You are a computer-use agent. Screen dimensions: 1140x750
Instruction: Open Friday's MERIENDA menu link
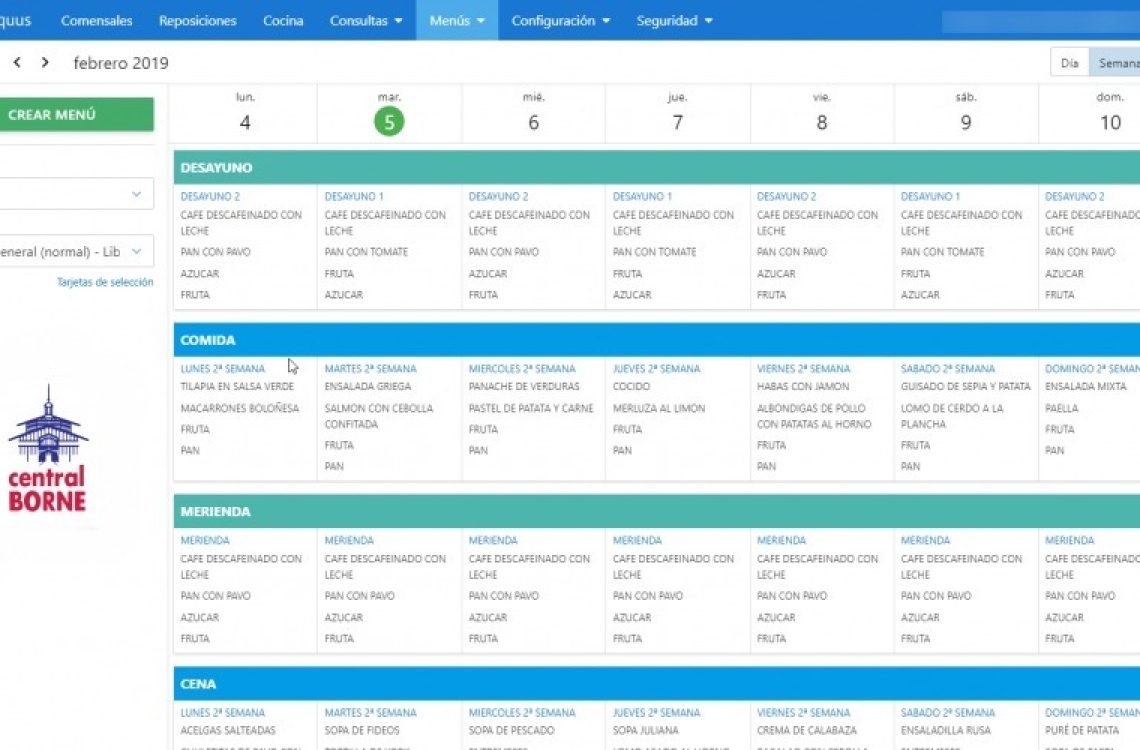point(782,540)
